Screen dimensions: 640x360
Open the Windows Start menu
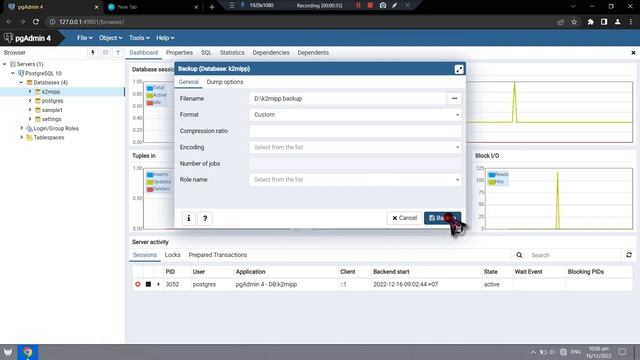(x=8, y=352)
